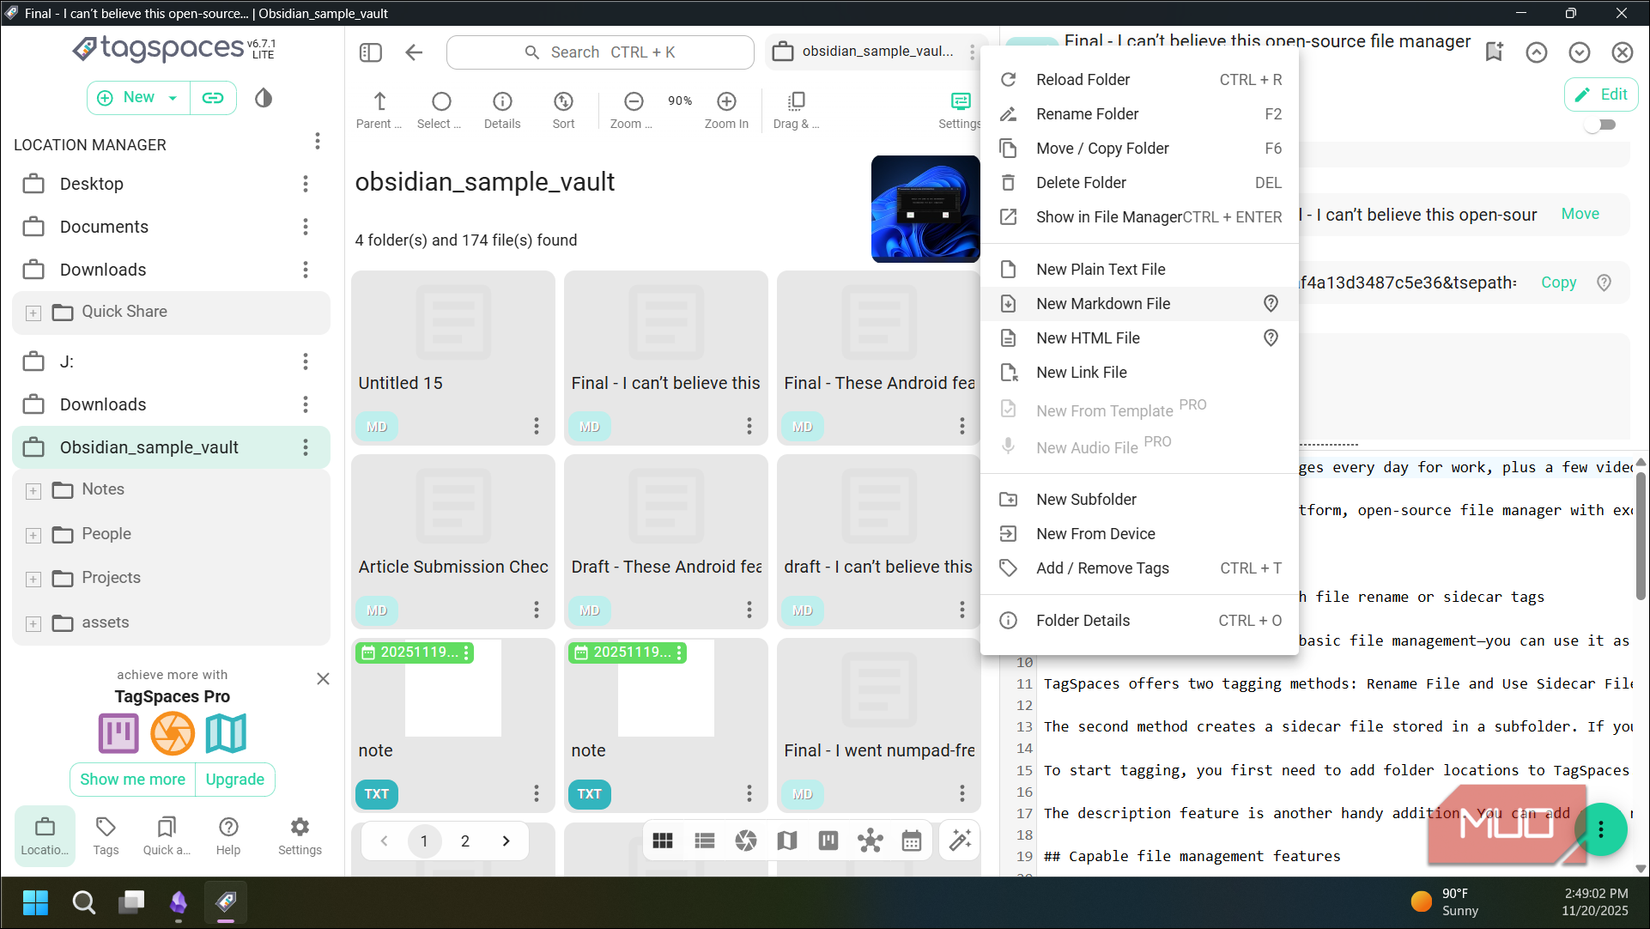1650x929 pixels.
Task: Click the Copy button for the share link
Action: [x=1557, y=282]
